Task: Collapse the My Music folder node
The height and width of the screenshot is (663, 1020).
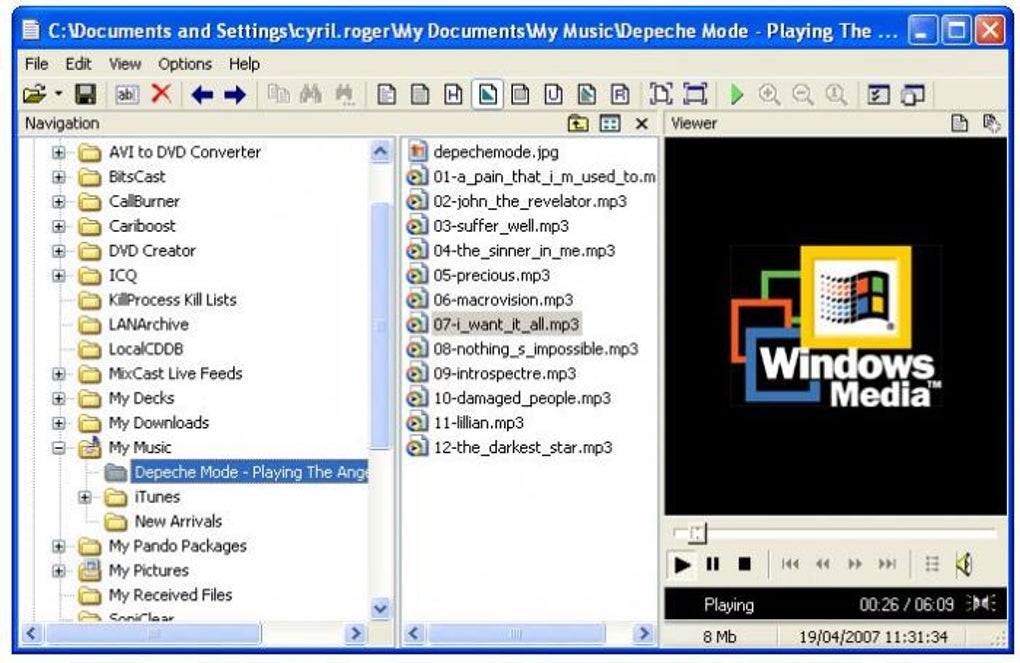Action: [59, 448]
